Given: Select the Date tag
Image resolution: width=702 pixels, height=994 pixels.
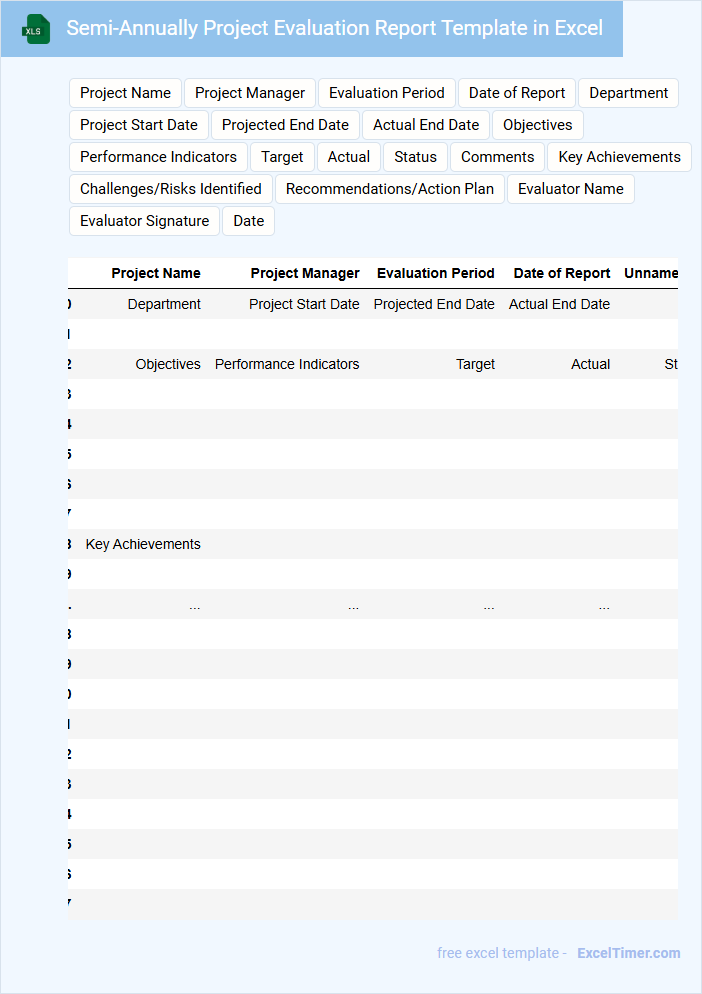Looking at the screenshot, I should (249, 221).
